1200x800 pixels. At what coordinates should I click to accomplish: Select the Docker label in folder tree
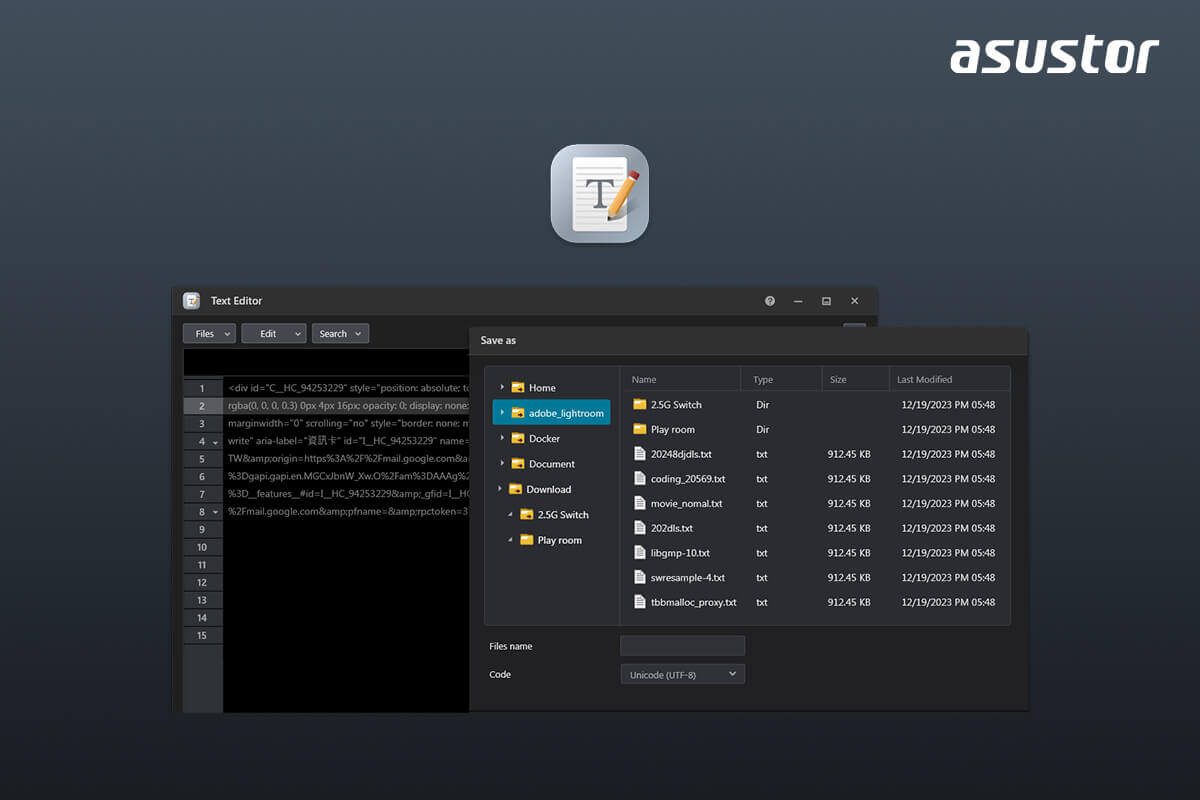(x=544, y=439)
